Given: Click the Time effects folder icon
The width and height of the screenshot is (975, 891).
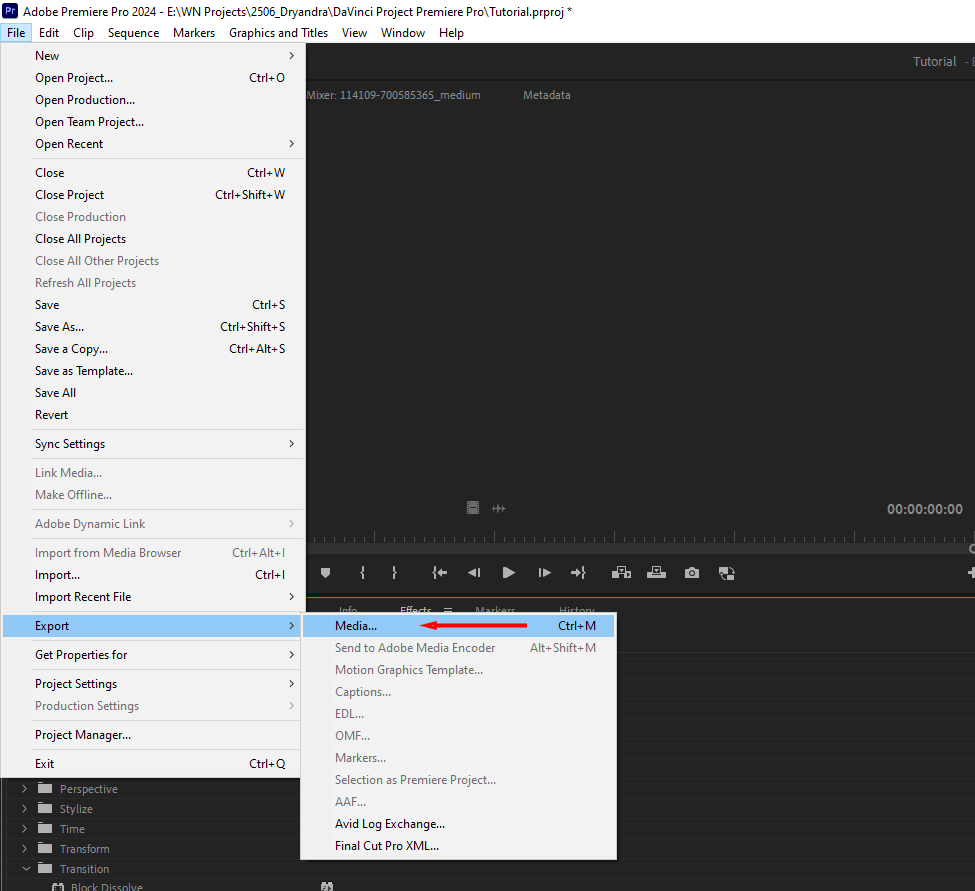Looking at the screenshot, I should point(45,828).
